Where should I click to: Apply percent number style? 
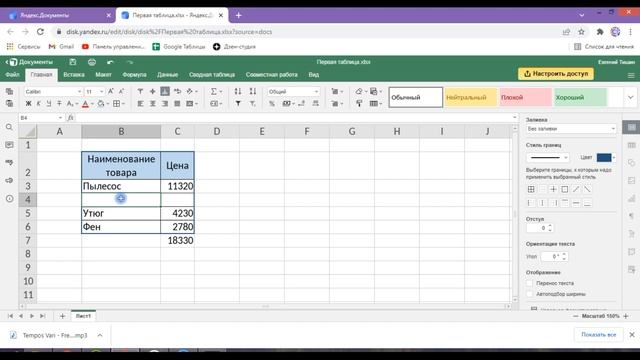[272, 104]
